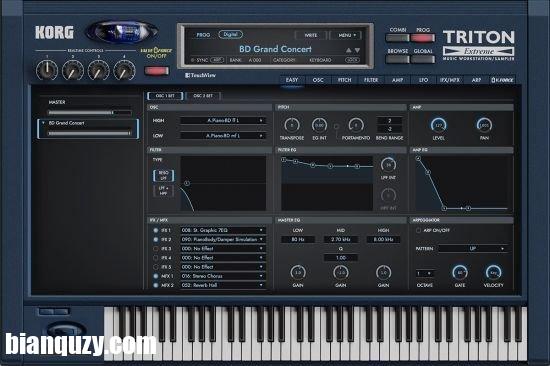Image resolution: width=550 pixels, height=366 pixels.
Task: Open the IFX 1 St. Graphic 7EQ dropdown
Action: [223, 230]
